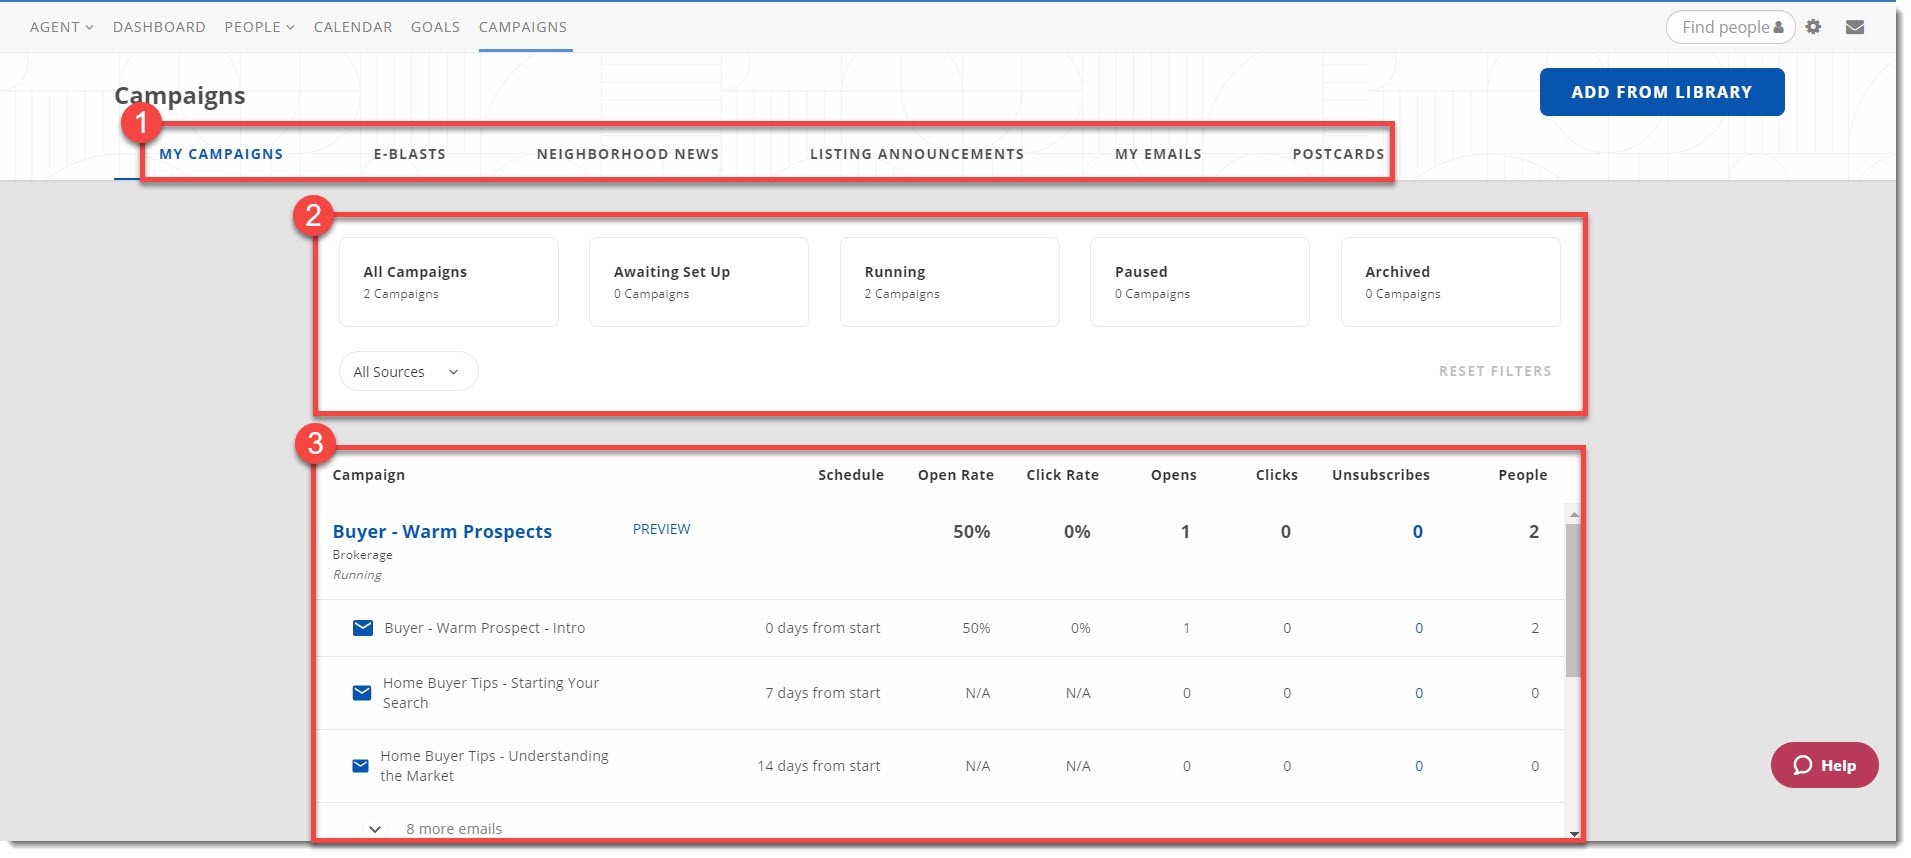The height and width of the screenshot is (858, 1911).
Task: Click the Preview link for the campaign
Action: [x=661, y=529]
